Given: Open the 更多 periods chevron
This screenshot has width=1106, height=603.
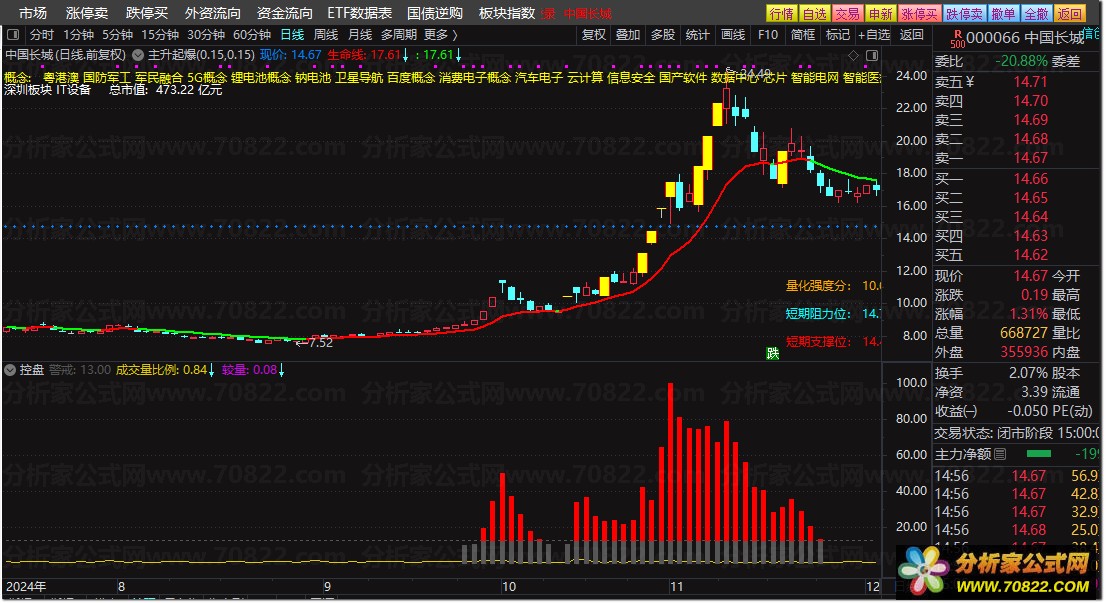Looking at the screenshot, I should pos(455,35).
